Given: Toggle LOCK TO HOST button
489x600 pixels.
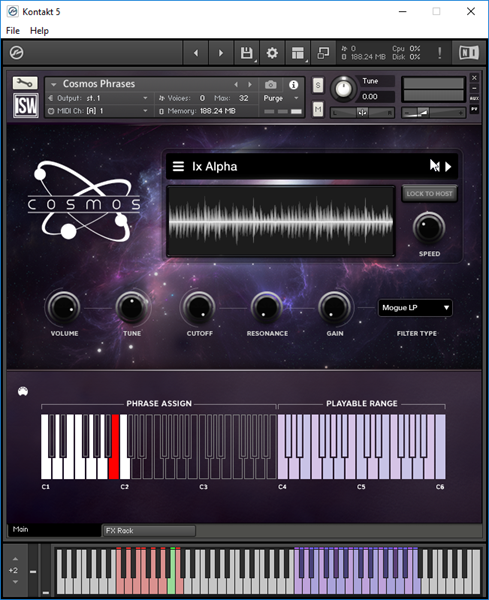Looking at the screenshot, I should point(429,194).
